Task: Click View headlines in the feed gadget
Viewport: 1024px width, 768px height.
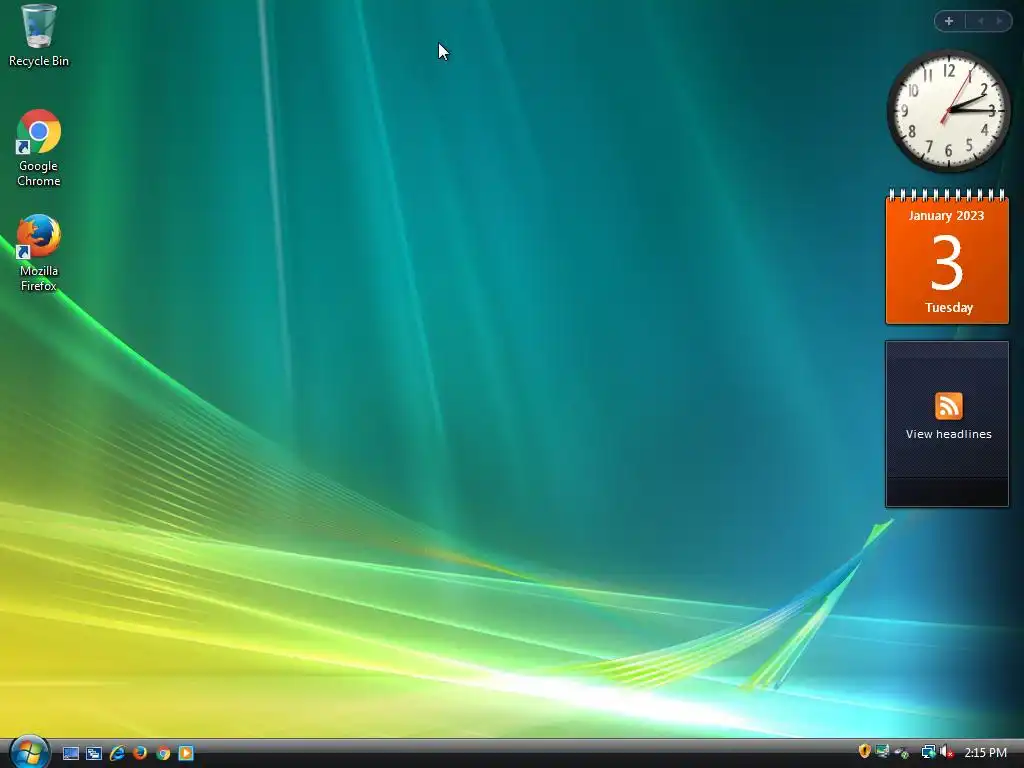Action: [x=948, y=434]
